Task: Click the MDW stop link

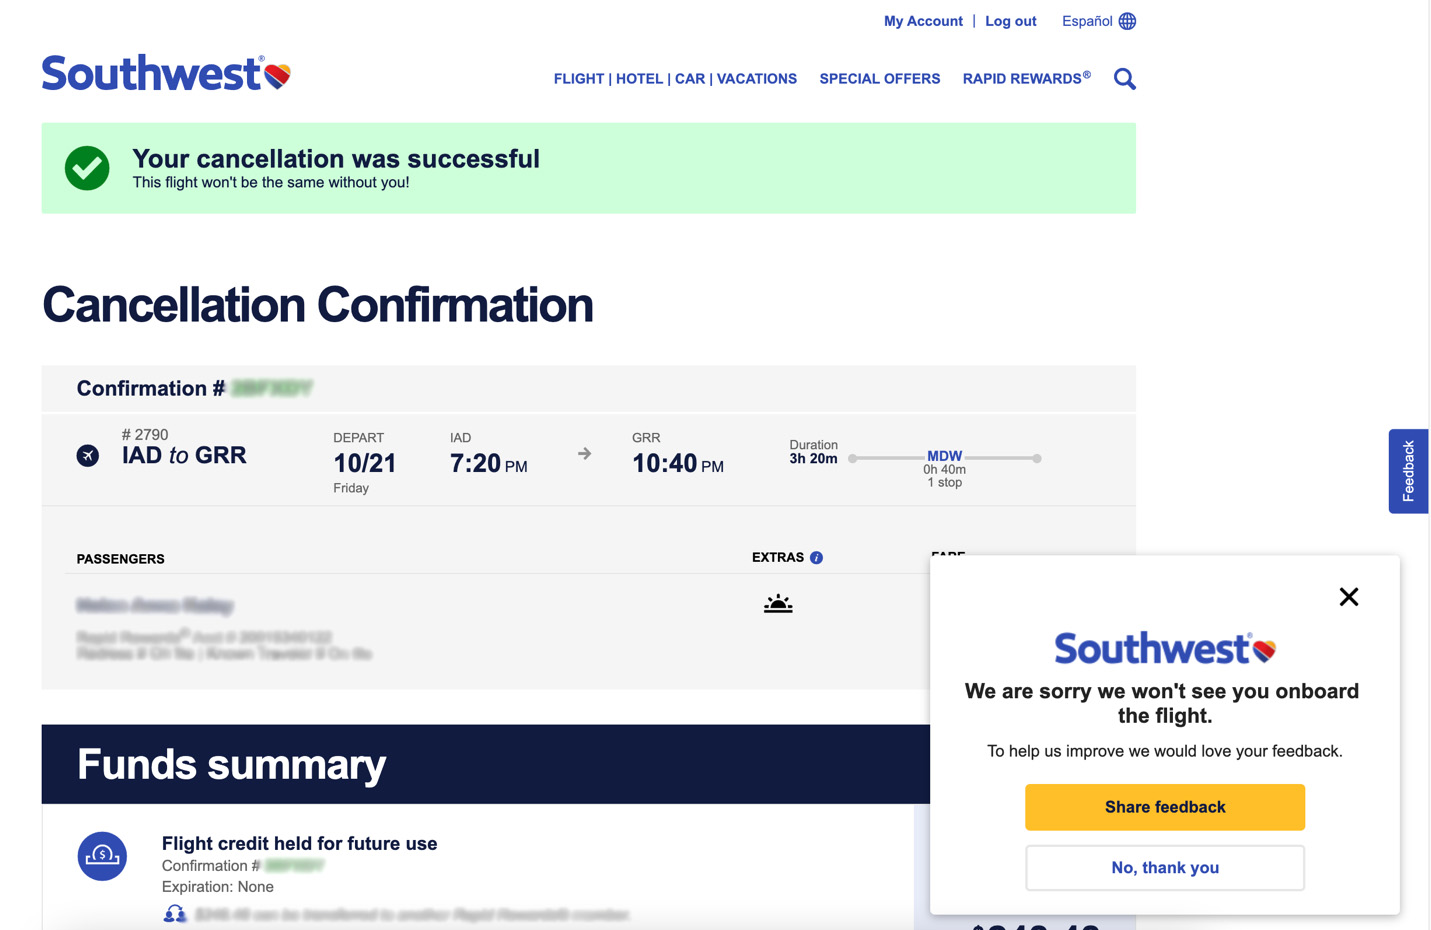Action: (x=944, y=456)
